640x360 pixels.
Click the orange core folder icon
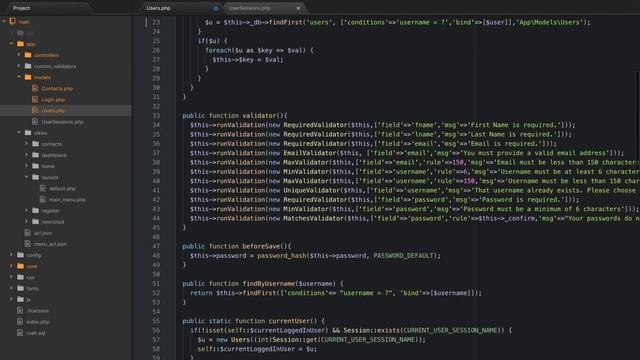20,266
